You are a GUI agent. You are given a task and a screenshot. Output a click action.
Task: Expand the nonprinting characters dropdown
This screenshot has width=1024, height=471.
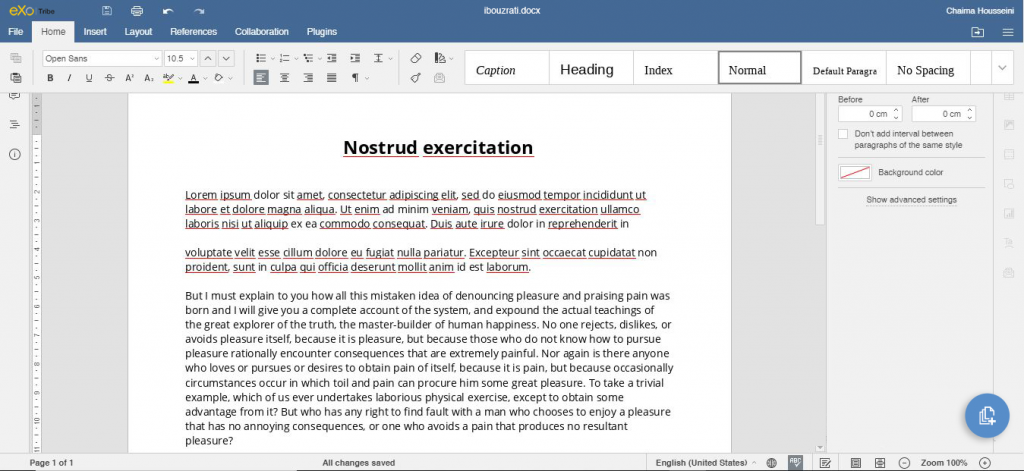(367, 78)
